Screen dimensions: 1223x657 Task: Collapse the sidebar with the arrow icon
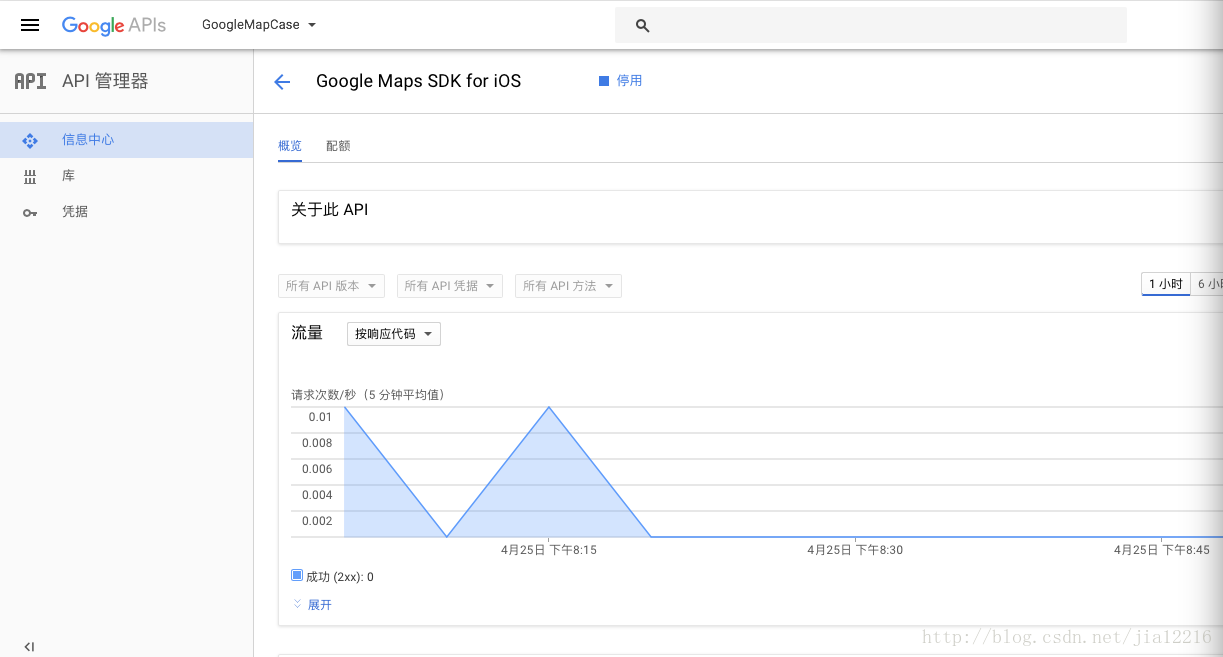click(29, 647)
